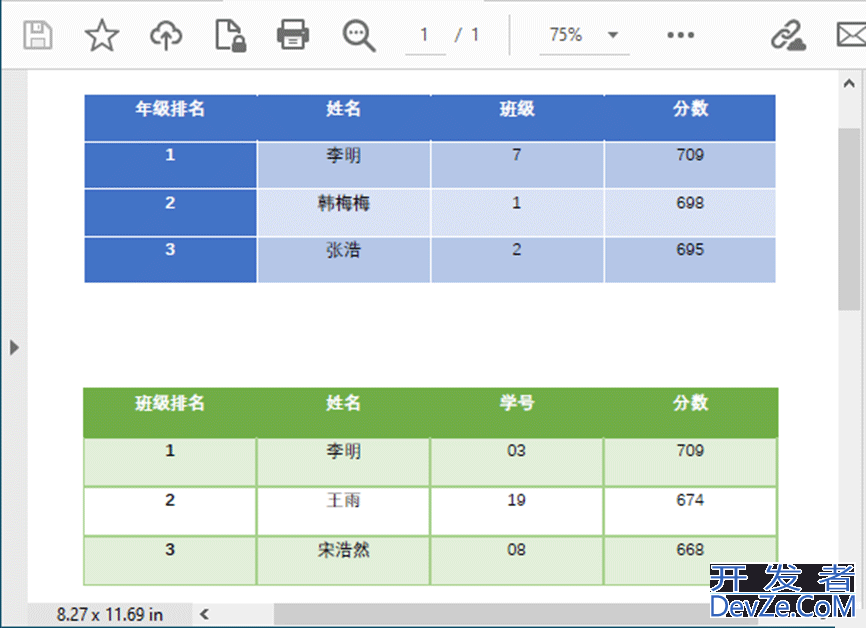The width and height of the screenshot is (866, 628).
Task: Expand the left navigation pane arrow
Action: 14,347
